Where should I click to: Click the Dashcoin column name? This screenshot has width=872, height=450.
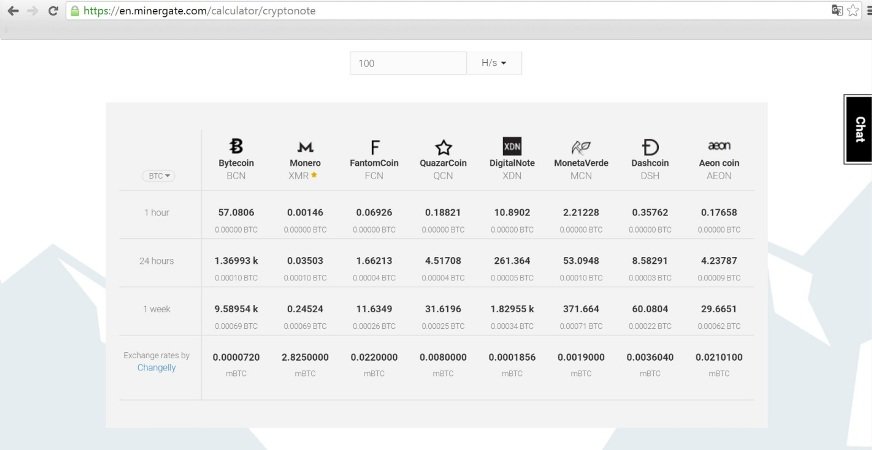coord(650,163)
